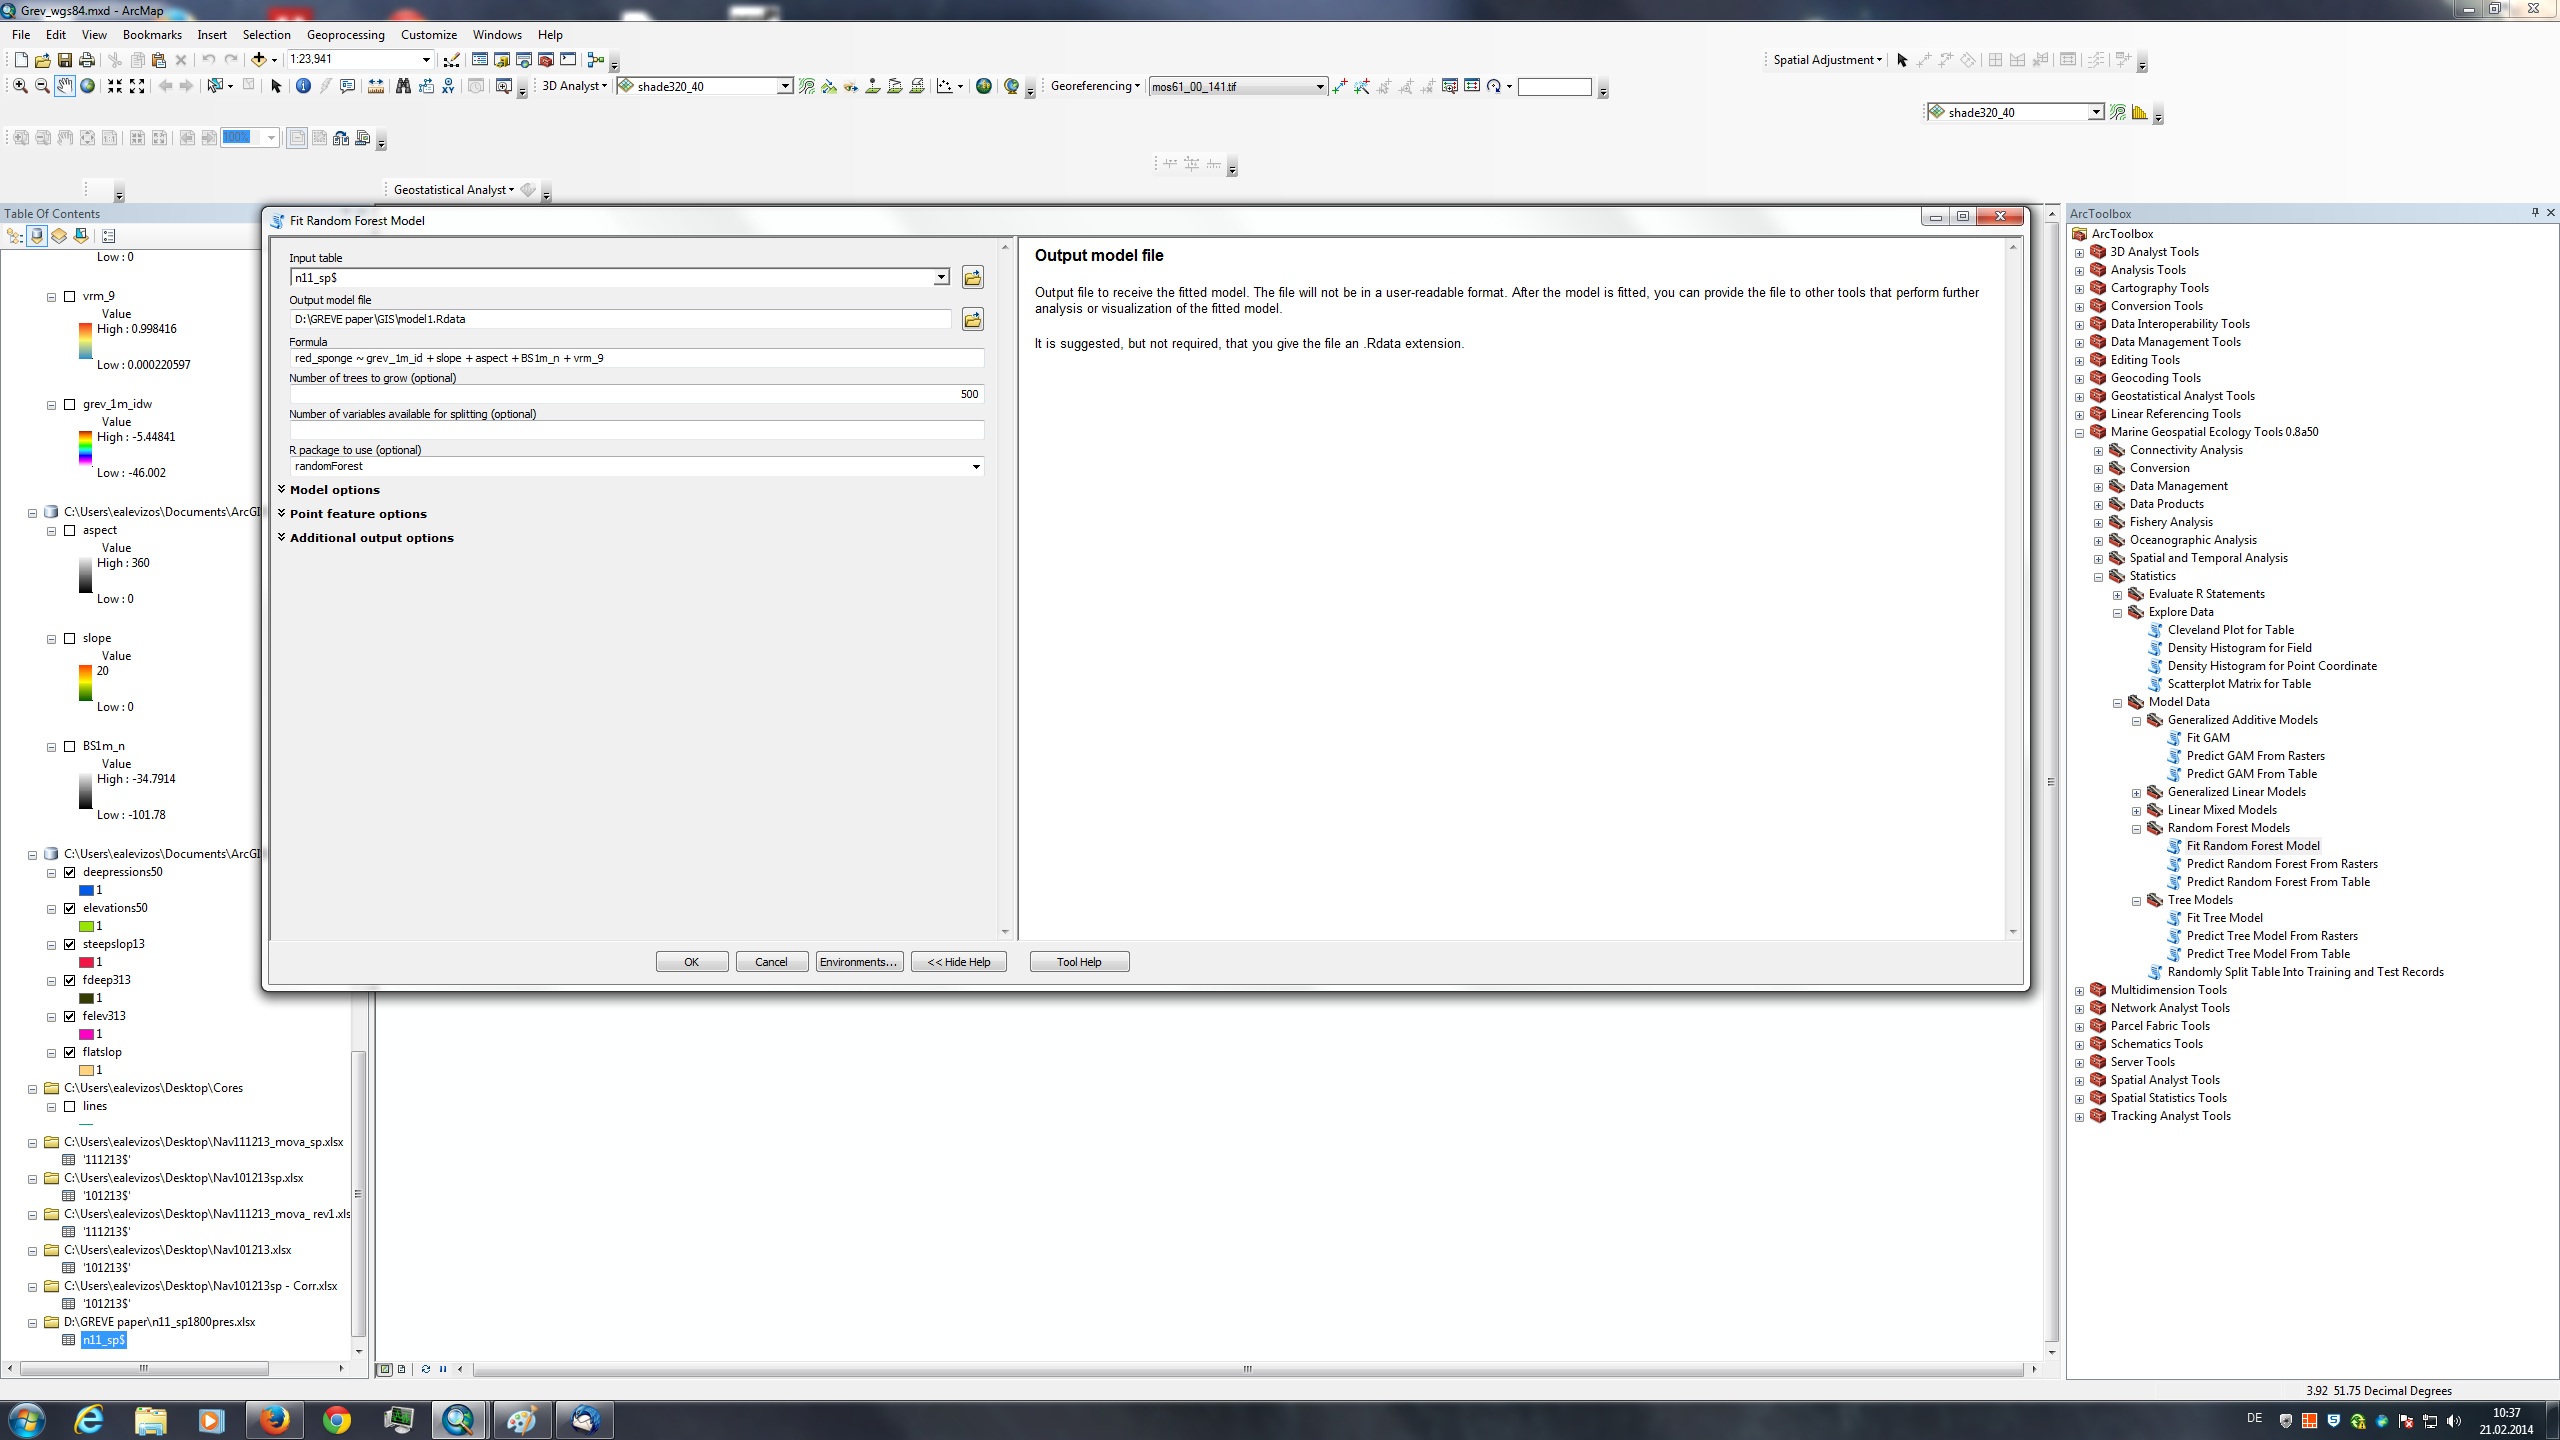Image resolution: width=2560 pixels, height=1440 pixels.
Task: Open the Environments... settings button
Action: coord(859,962)
